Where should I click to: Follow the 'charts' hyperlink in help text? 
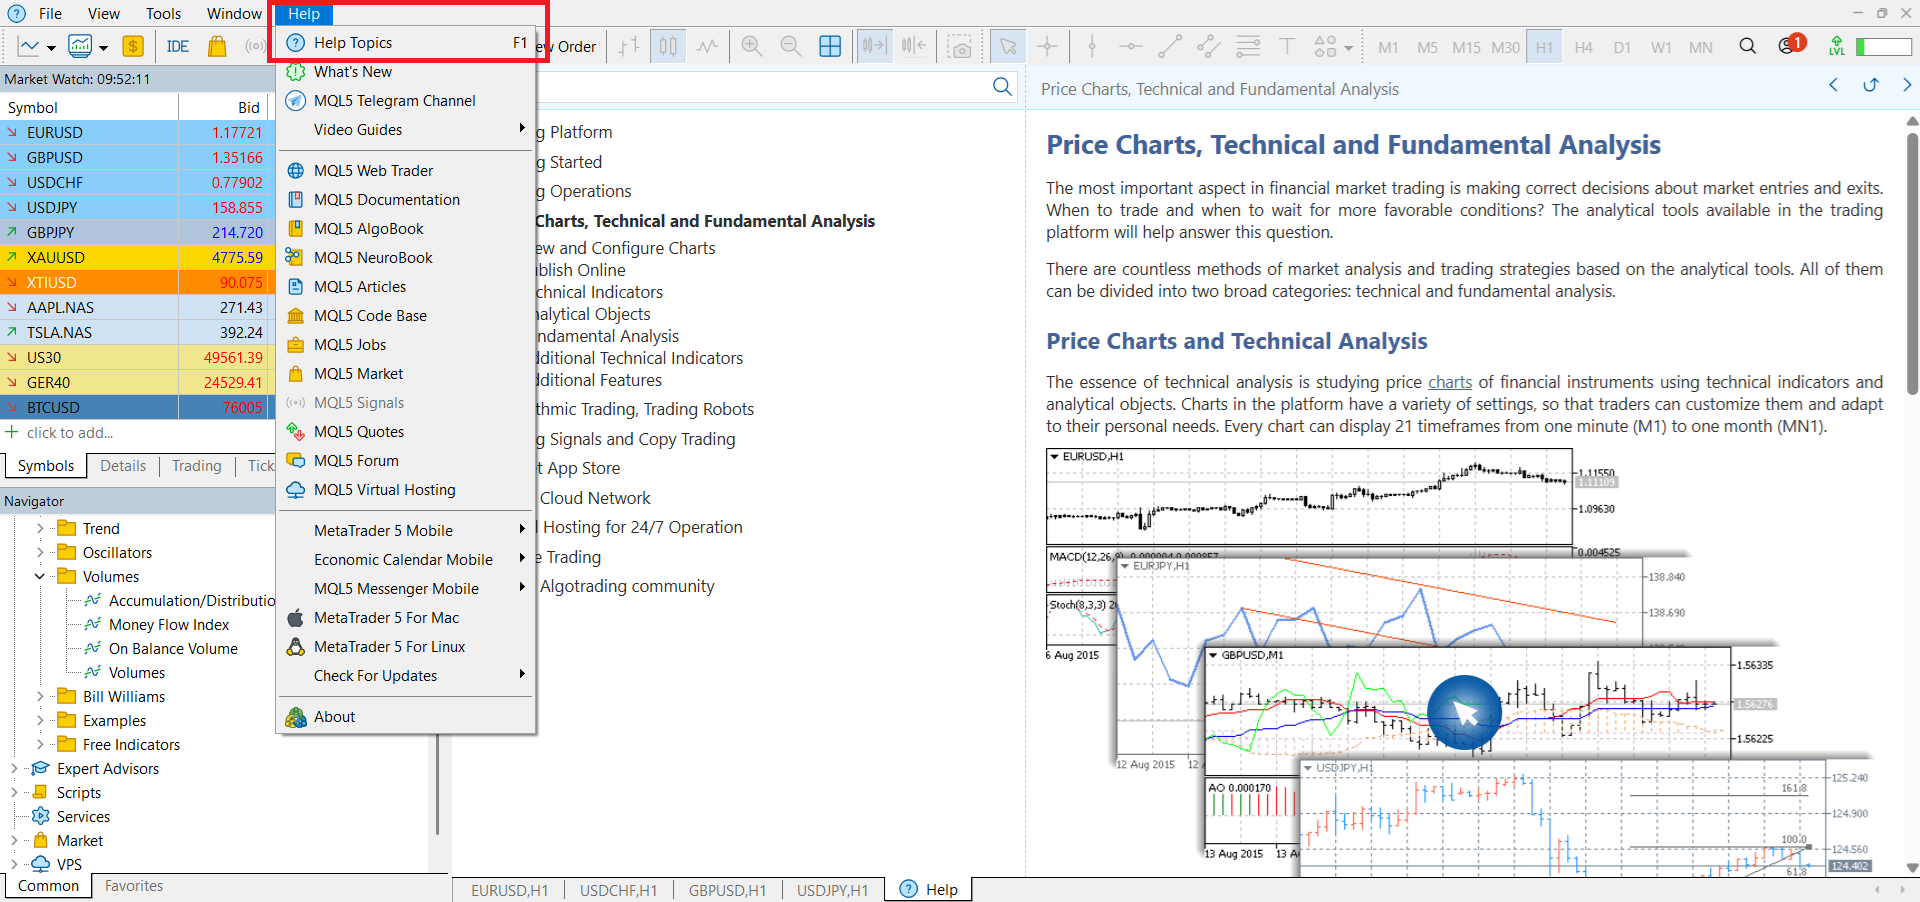(x=1450, y=382)
